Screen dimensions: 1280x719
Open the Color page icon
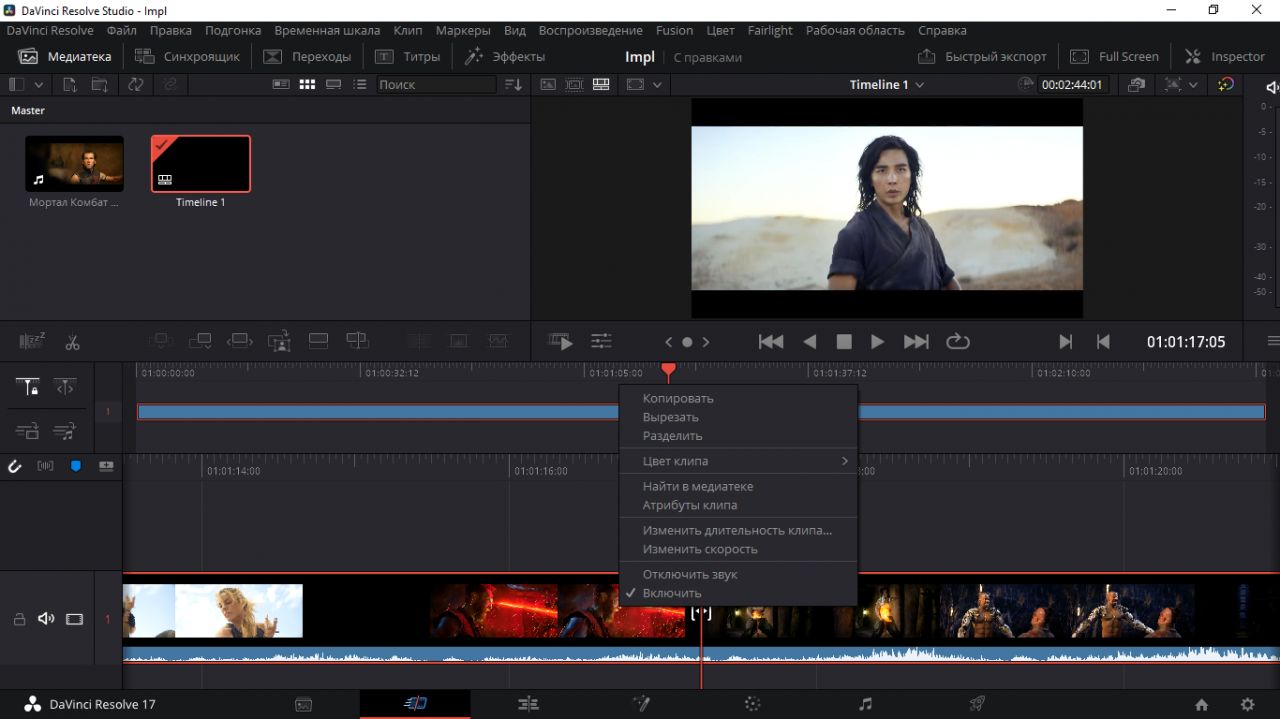[x=753, y=704]
